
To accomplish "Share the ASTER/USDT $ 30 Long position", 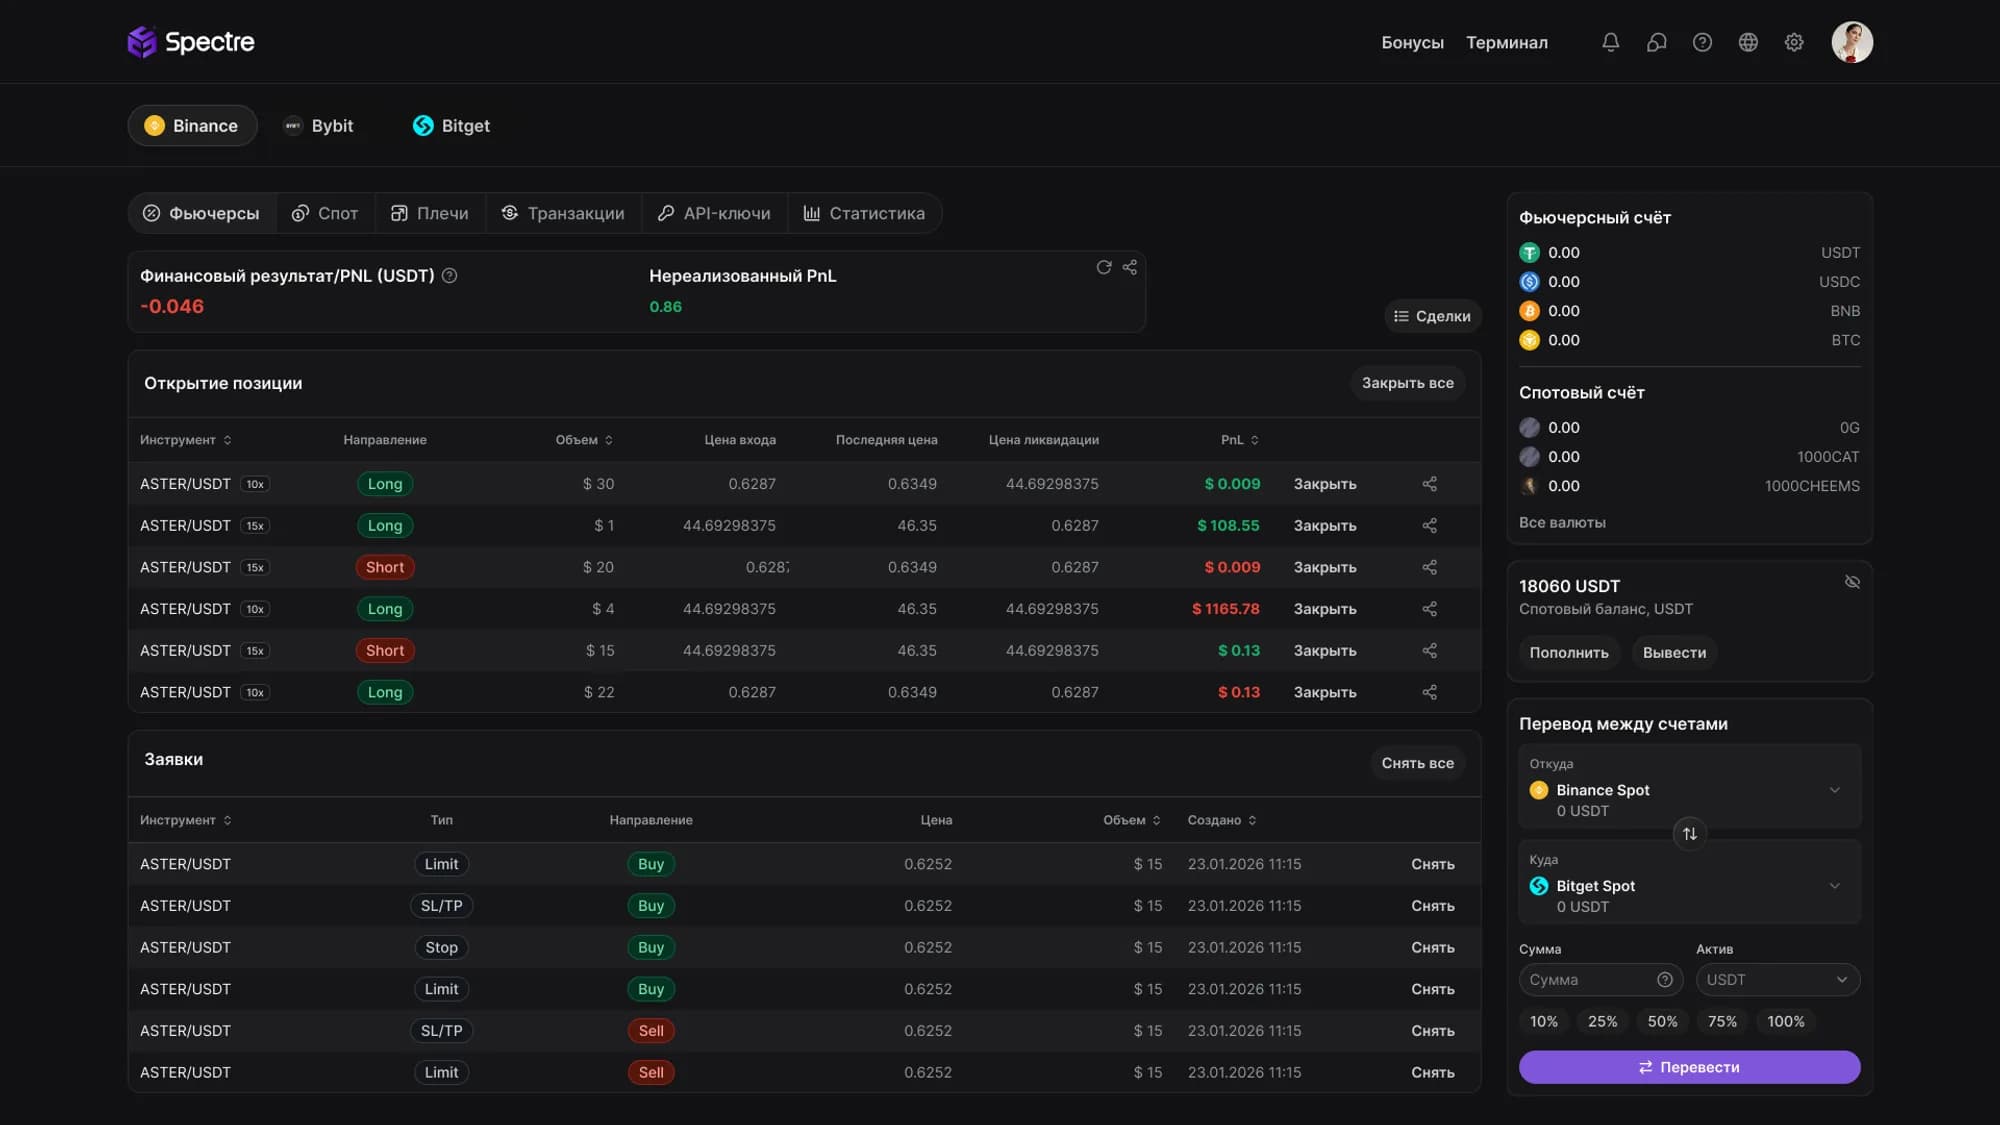I will click(x=1429, y=484).
